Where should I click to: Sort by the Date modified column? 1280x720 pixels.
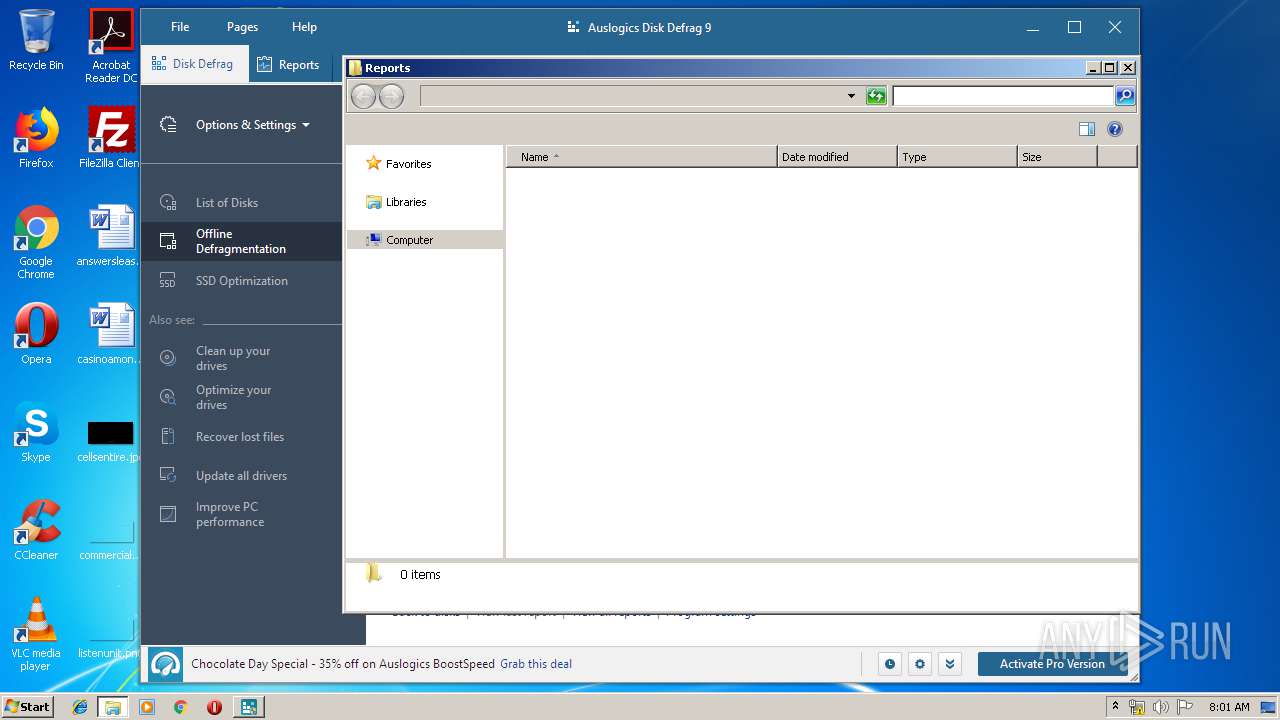pyautogui.click(x=837, y=157)
